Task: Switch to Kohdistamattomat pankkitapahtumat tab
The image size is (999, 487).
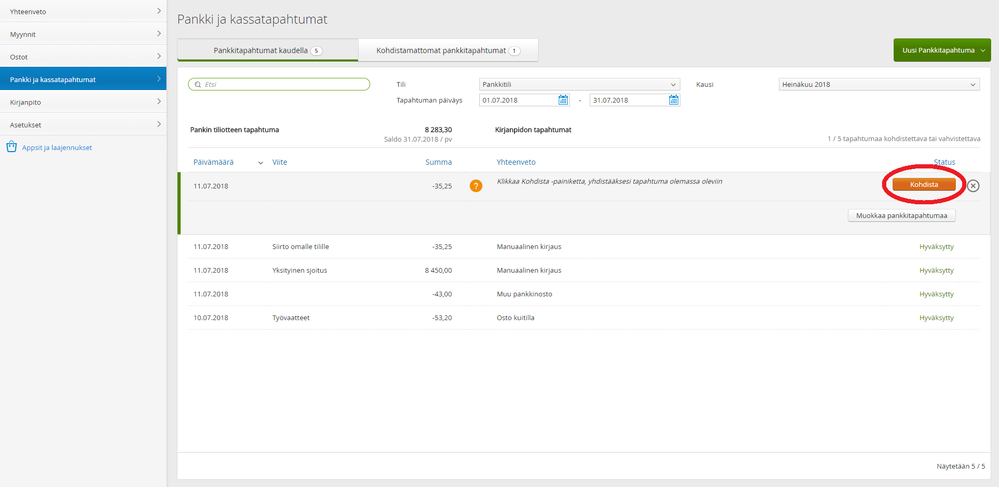Action: [449, 50]
